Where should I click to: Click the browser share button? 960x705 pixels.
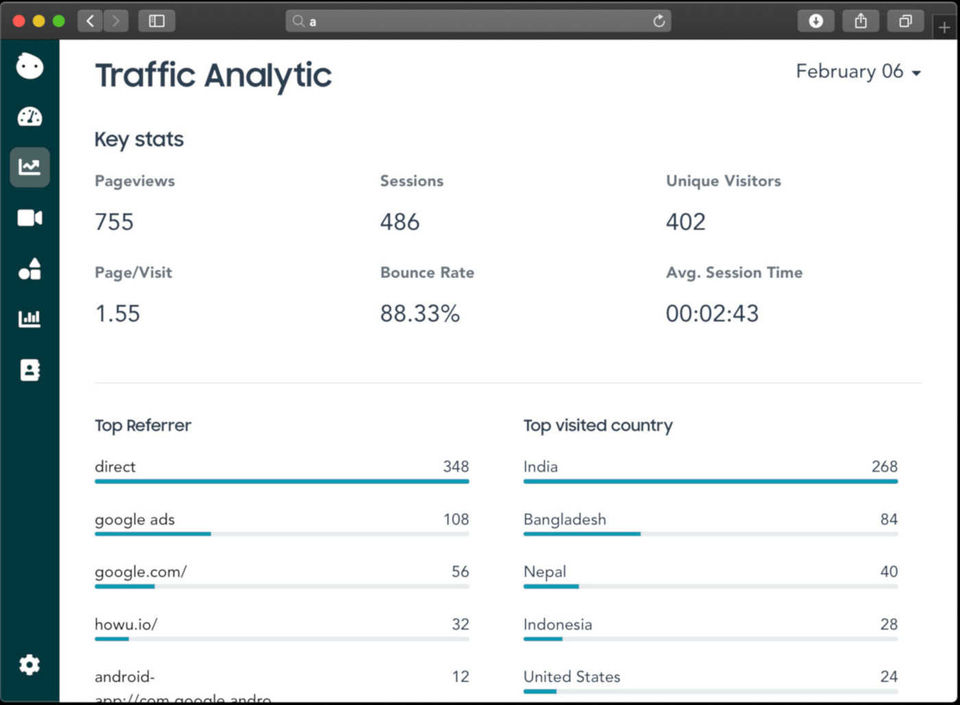coord(861,21)
